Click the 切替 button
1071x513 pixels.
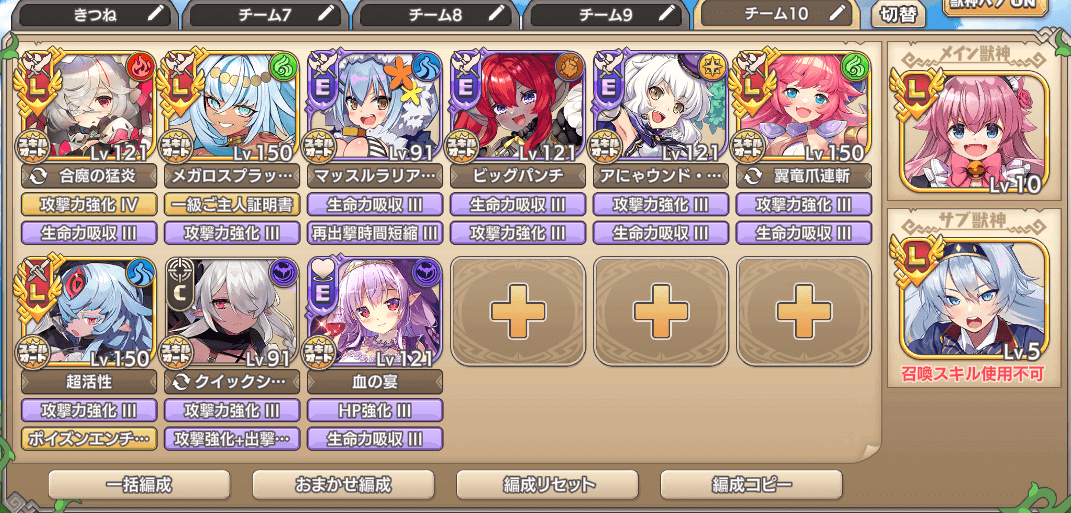click(898, 15)
